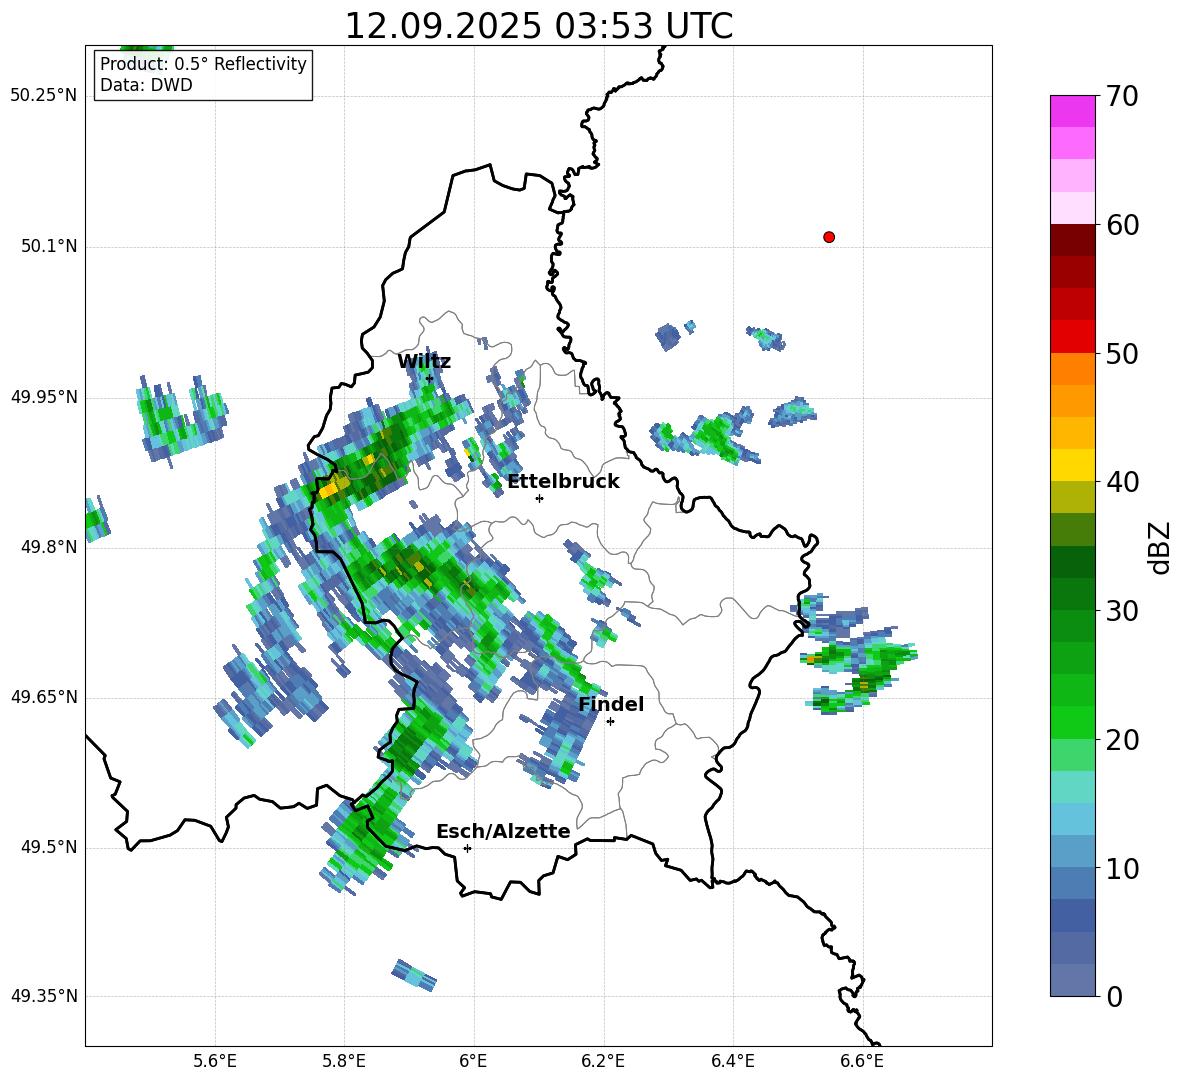This screenshot has height=1081, width=1184.
Task: Click the Data: DWD text
Action: 146,85
